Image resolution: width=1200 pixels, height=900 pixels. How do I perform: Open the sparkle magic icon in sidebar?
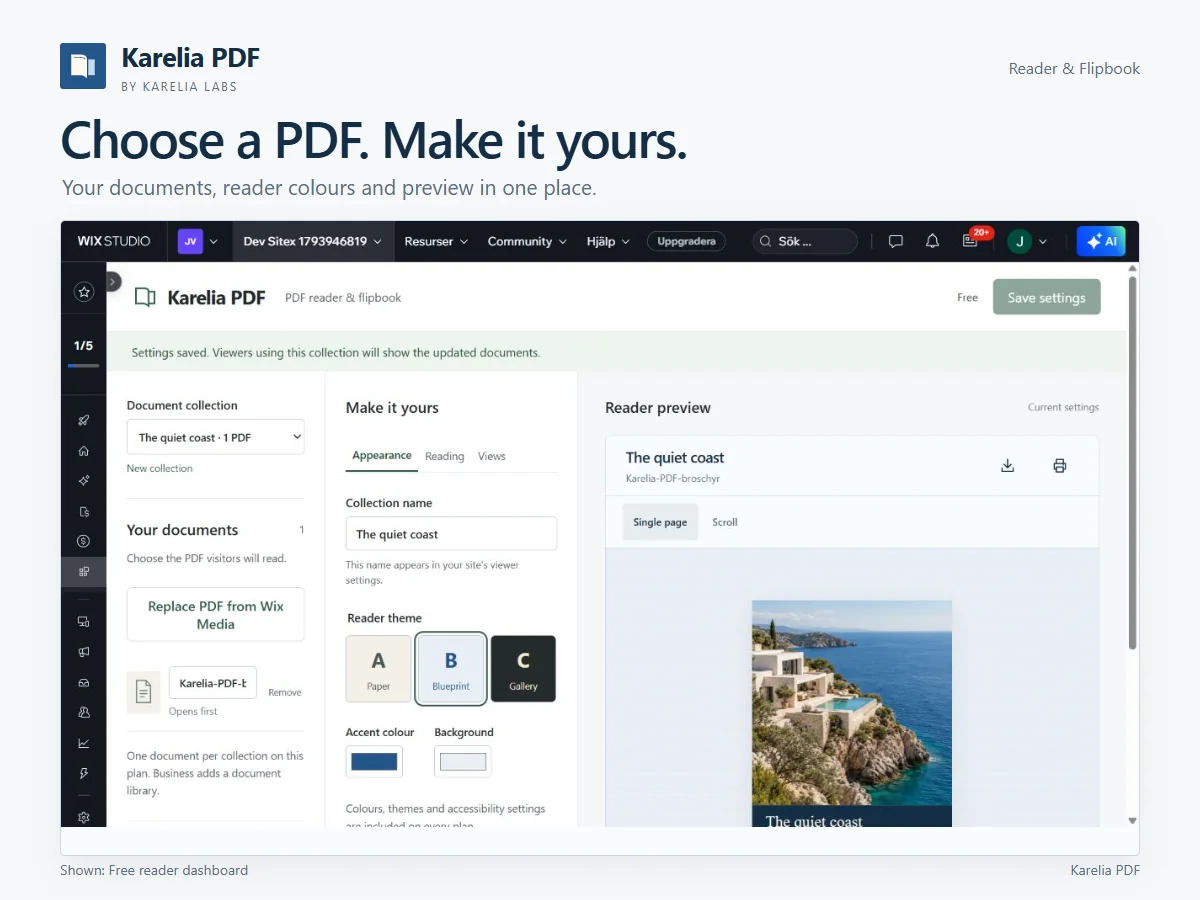(84, 481)
